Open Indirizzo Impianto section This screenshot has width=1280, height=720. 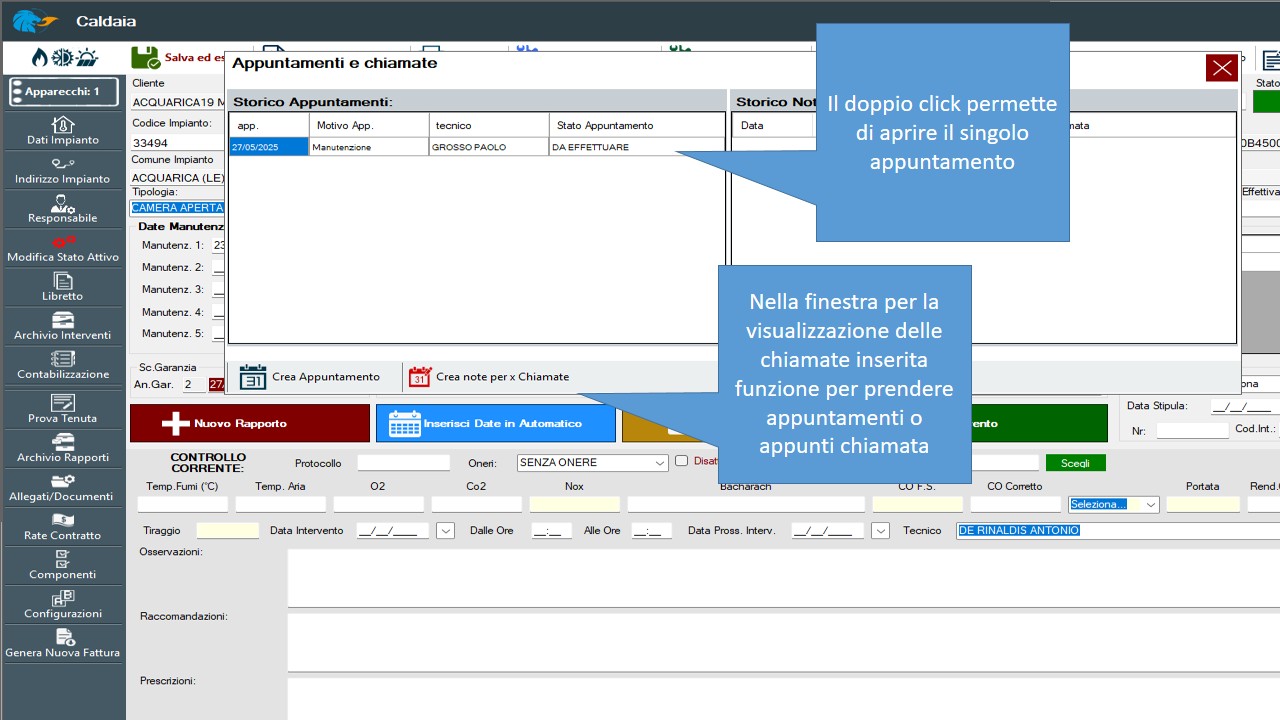tap(63, 170)
